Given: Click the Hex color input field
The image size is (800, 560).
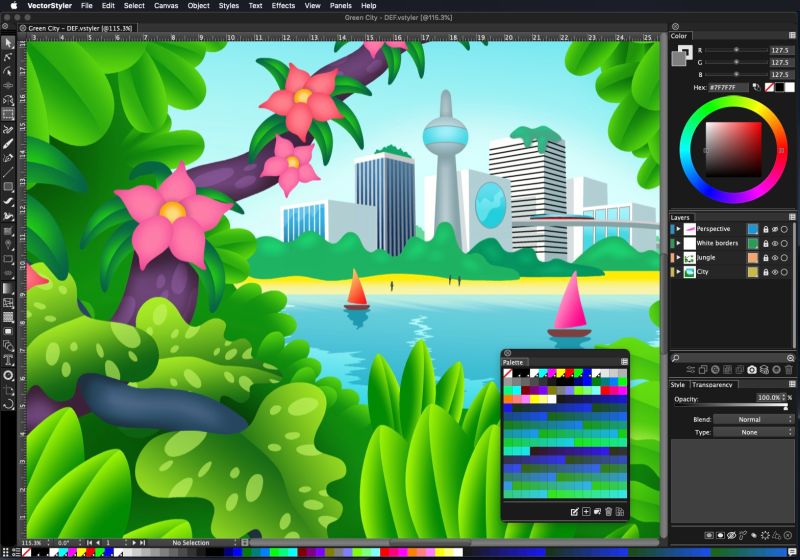Looking at the screenshot, I should [x=728, y=87].
